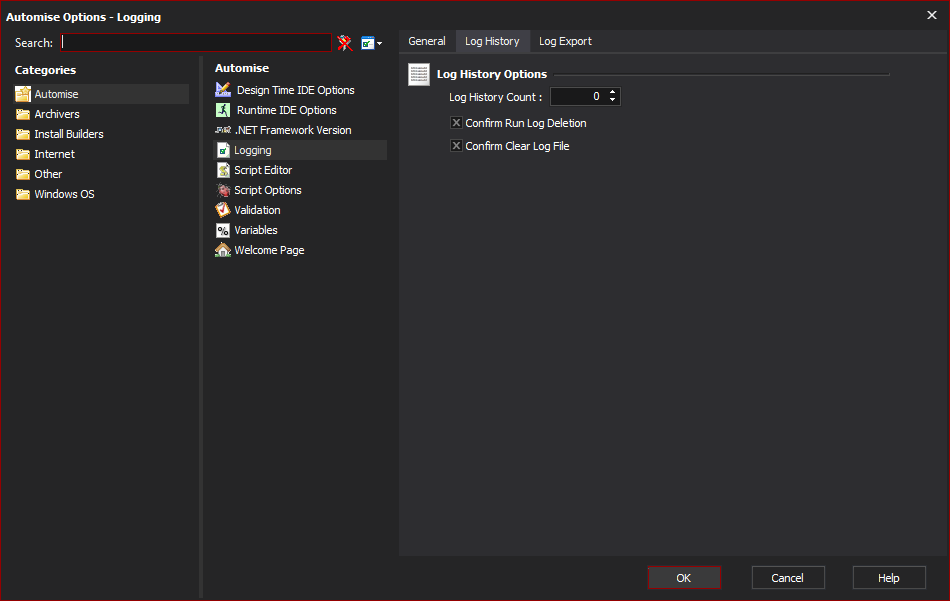This screenshot has width=950, height=601.
Task: Open the Variables options entry
Action: (x=256, y=230)
